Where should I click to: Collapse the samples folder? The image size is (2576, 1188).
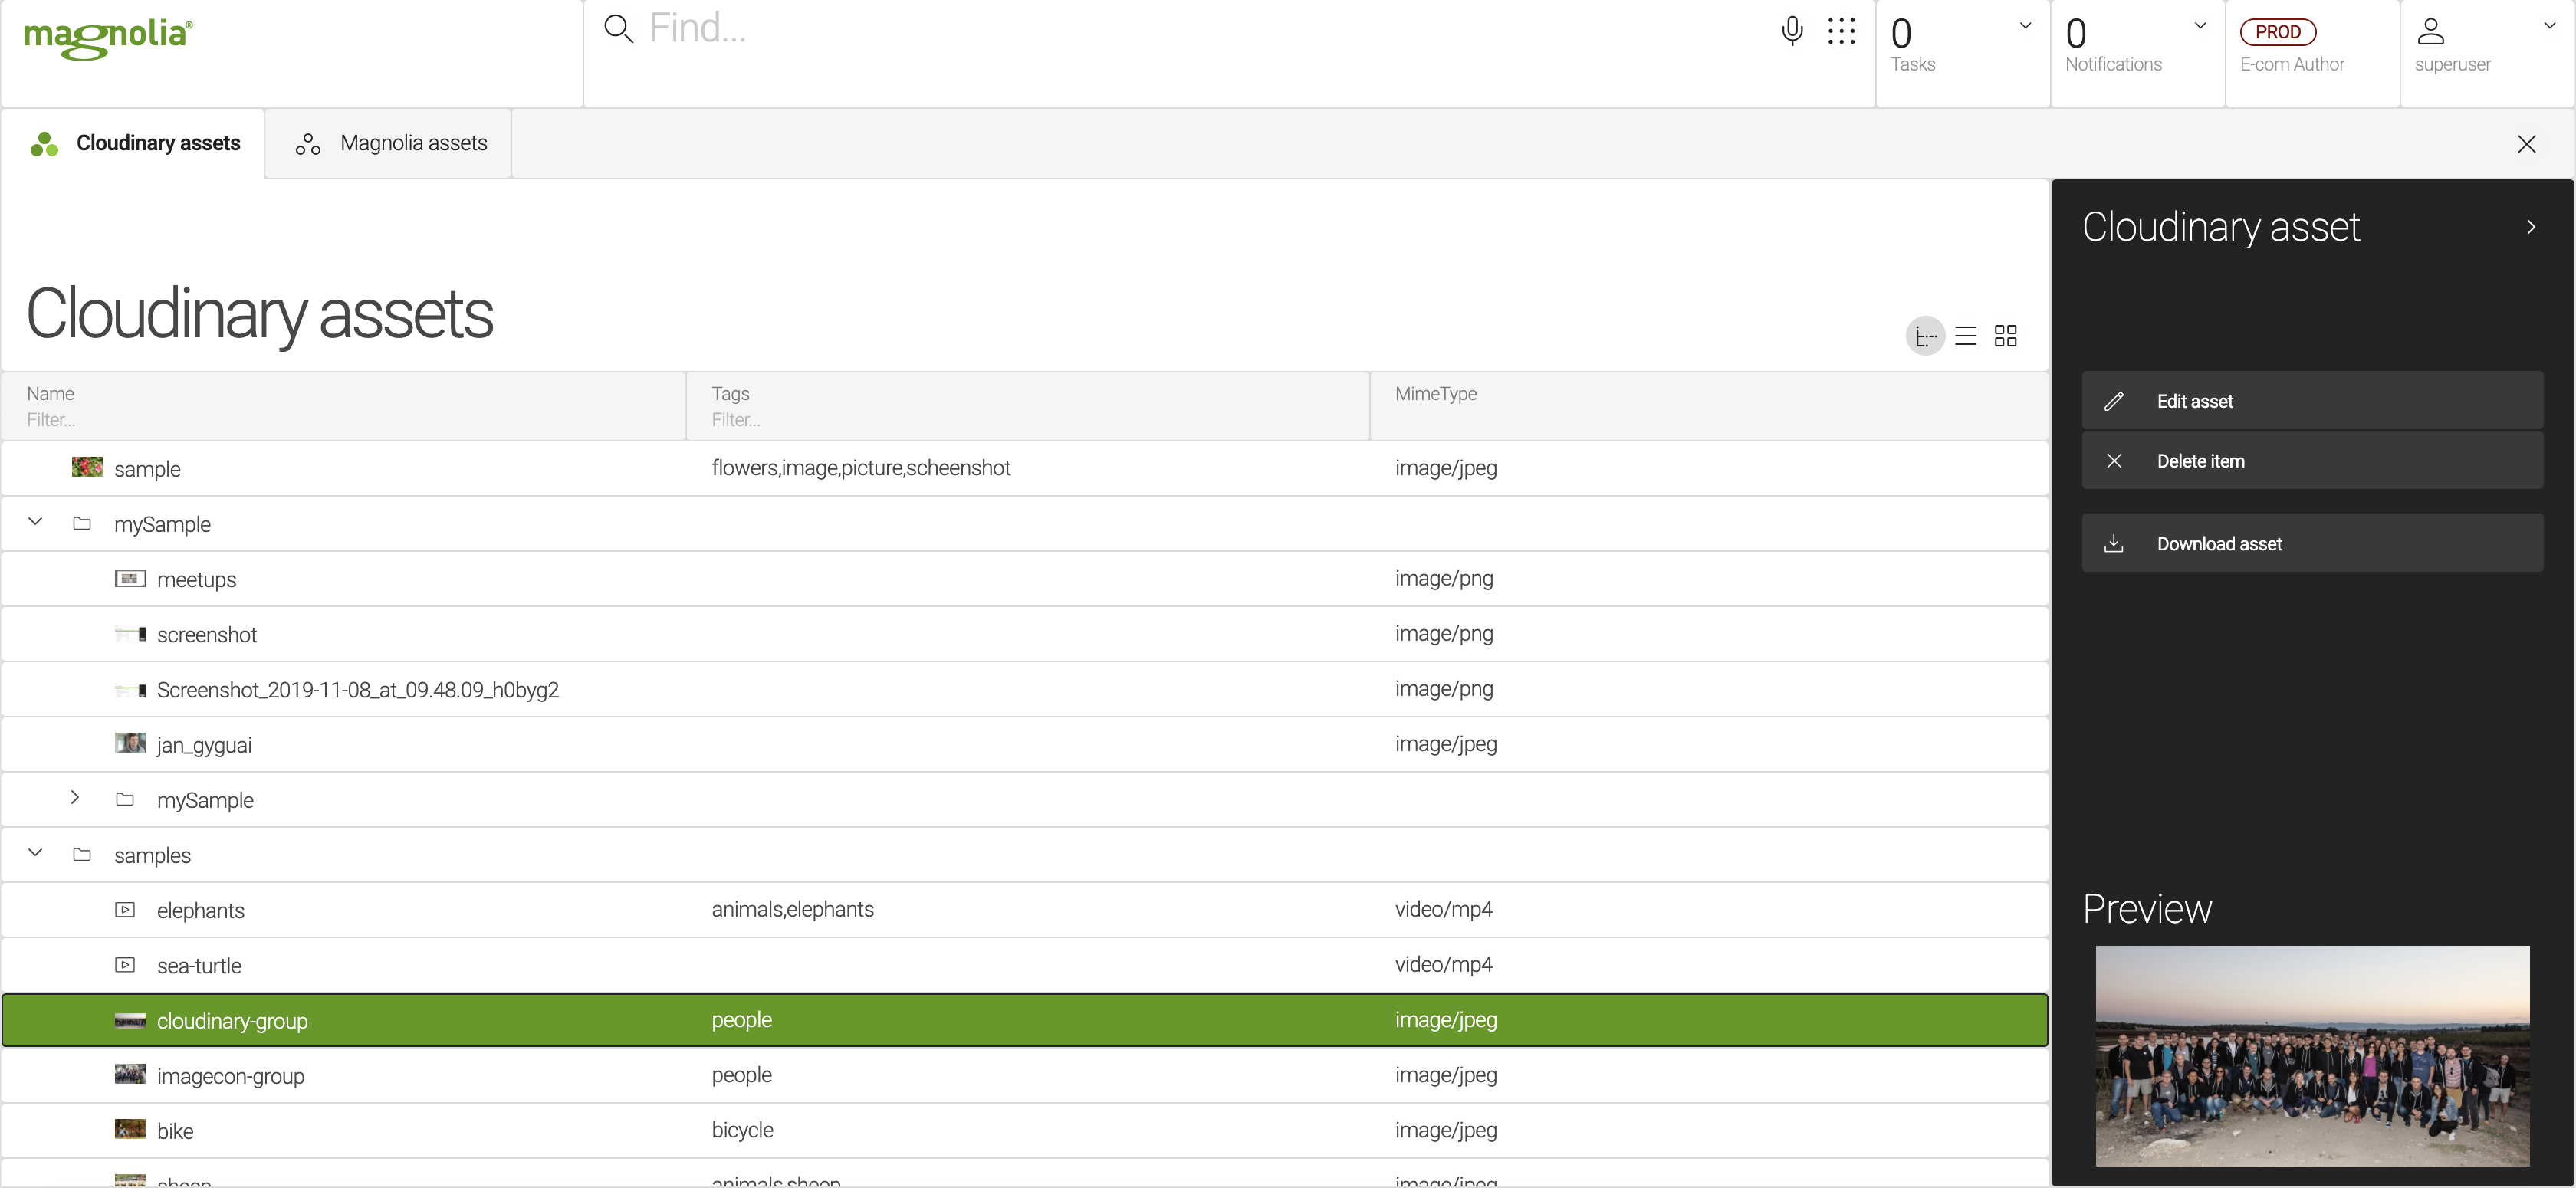point(35,853)
